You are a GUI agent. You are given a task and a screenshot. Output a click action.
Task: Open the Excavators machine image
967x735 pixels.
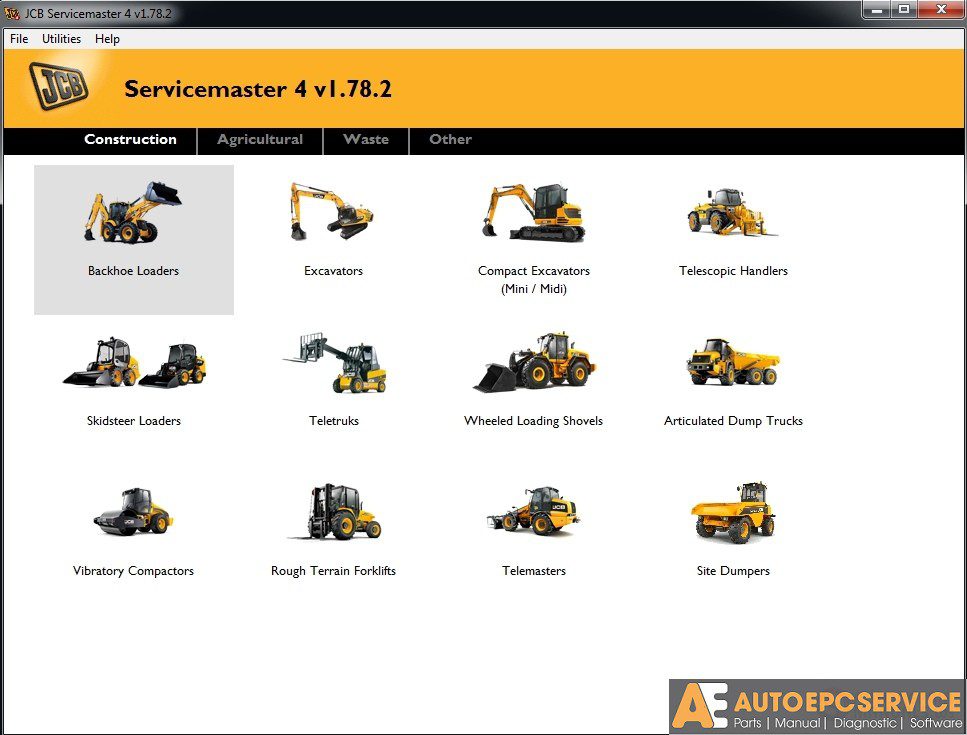click(332, 211)
